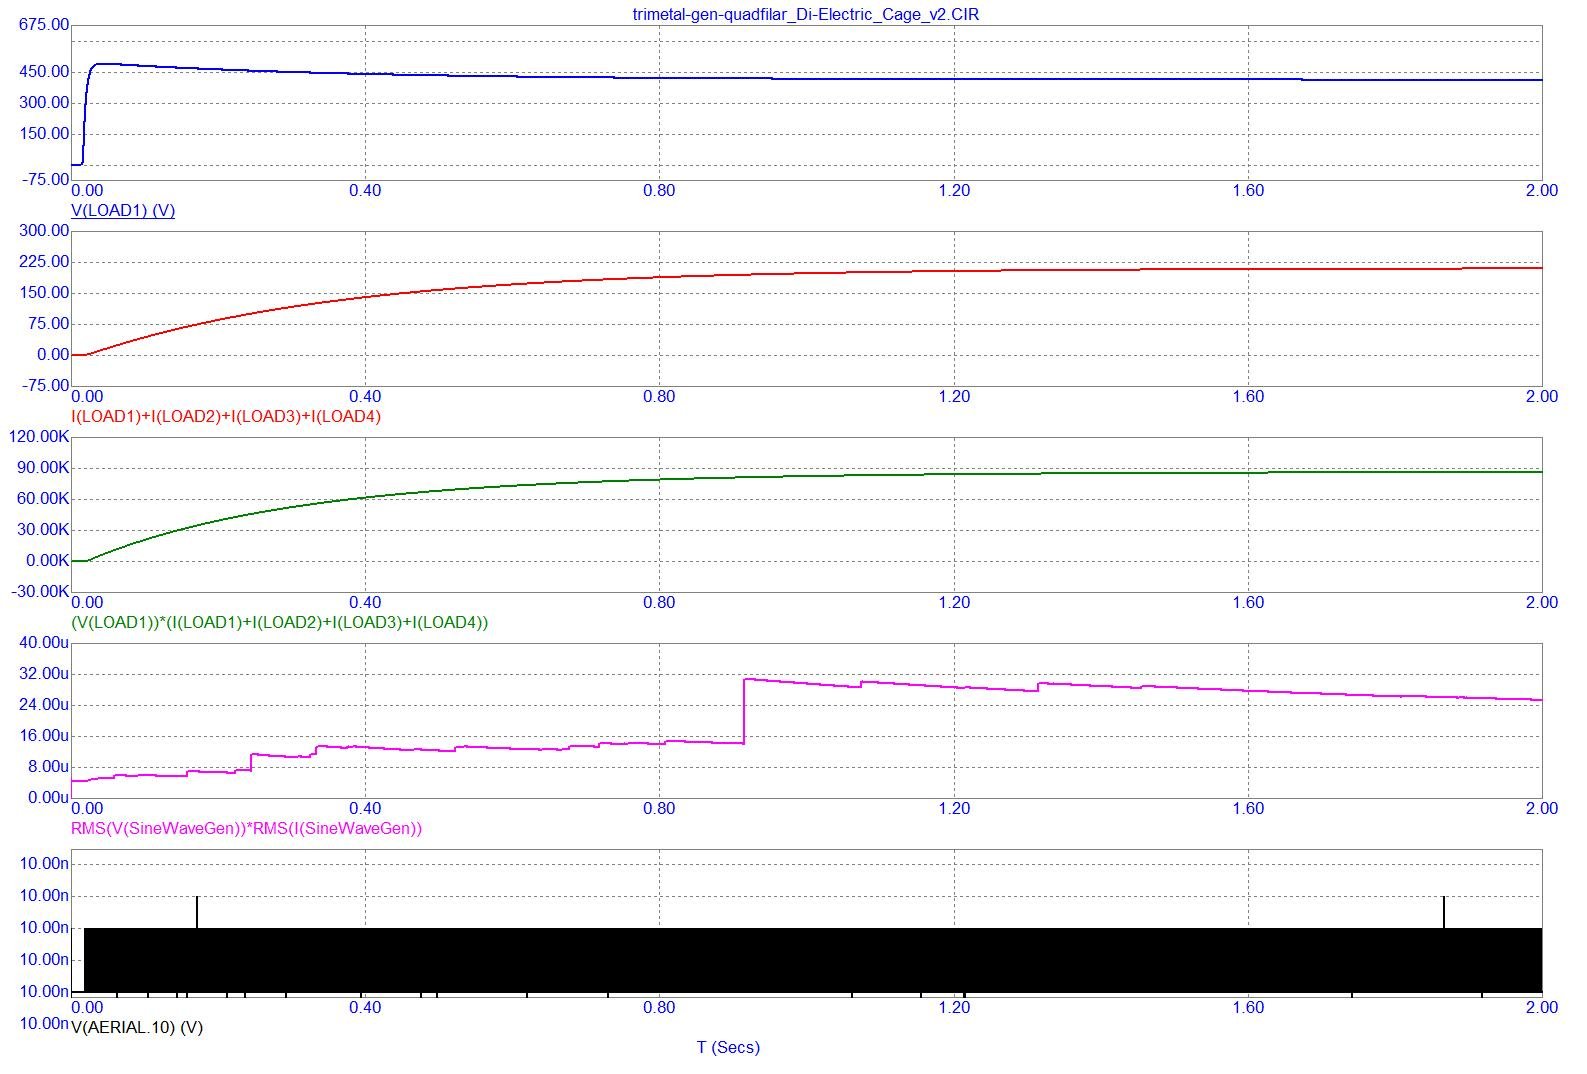Click the 1.60 x-axis label of the power plot
The image size is (1587, 1074).
(1248, 603)
